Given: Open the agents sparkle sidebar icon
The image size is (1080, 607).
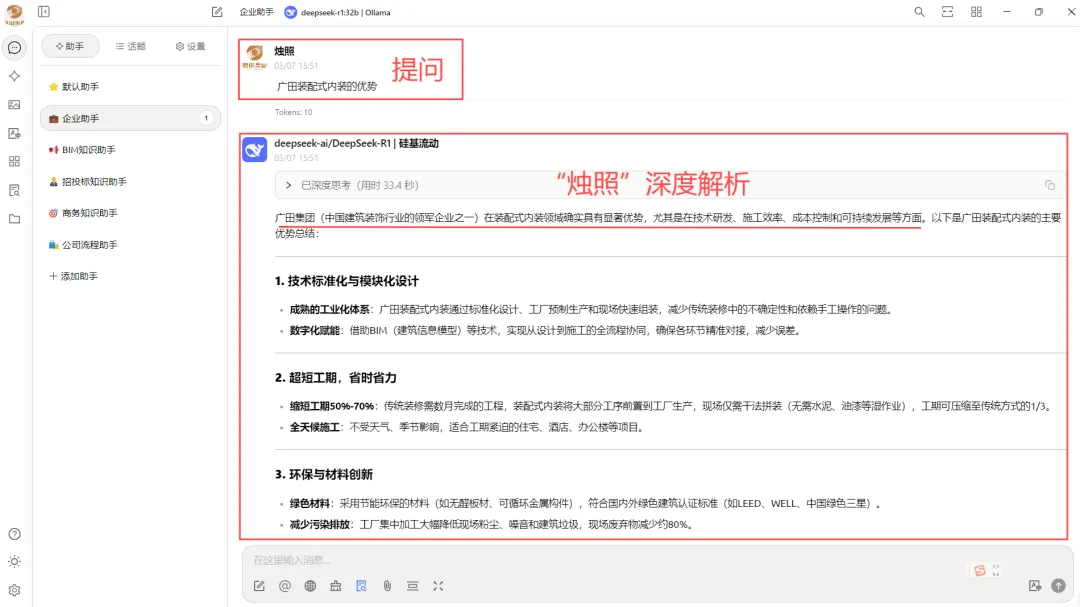Looking at the screenshot, I should [14, 76].
